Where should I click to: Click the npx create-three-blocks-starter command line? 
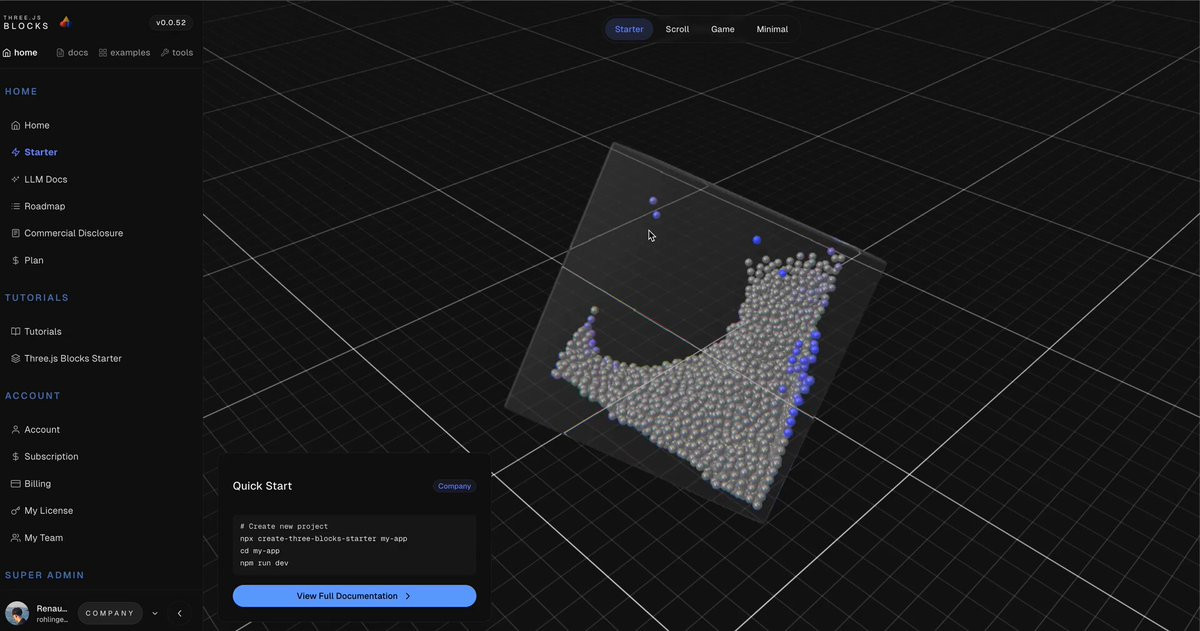tap(323, 538)
